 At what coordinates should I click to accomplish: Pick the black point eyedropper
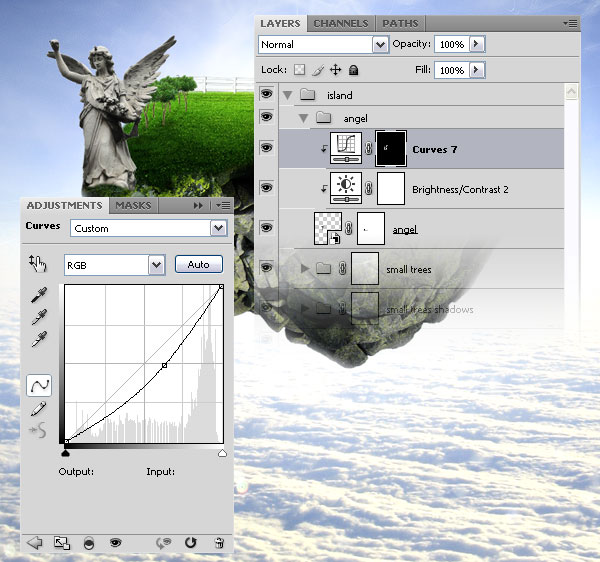pos(39,295)
